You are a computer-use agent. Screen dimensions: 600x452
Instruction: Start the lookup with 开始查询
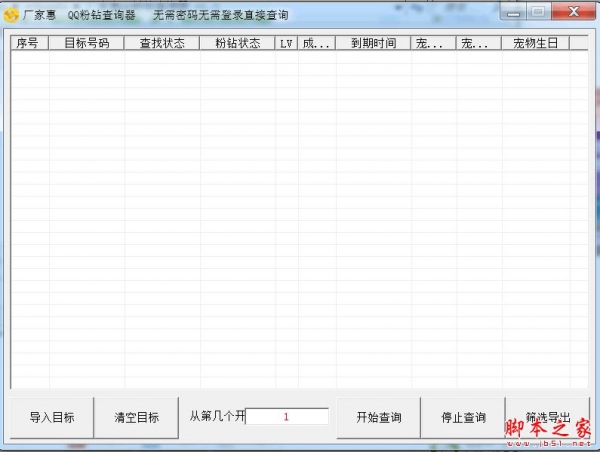(x=378, y=417)
